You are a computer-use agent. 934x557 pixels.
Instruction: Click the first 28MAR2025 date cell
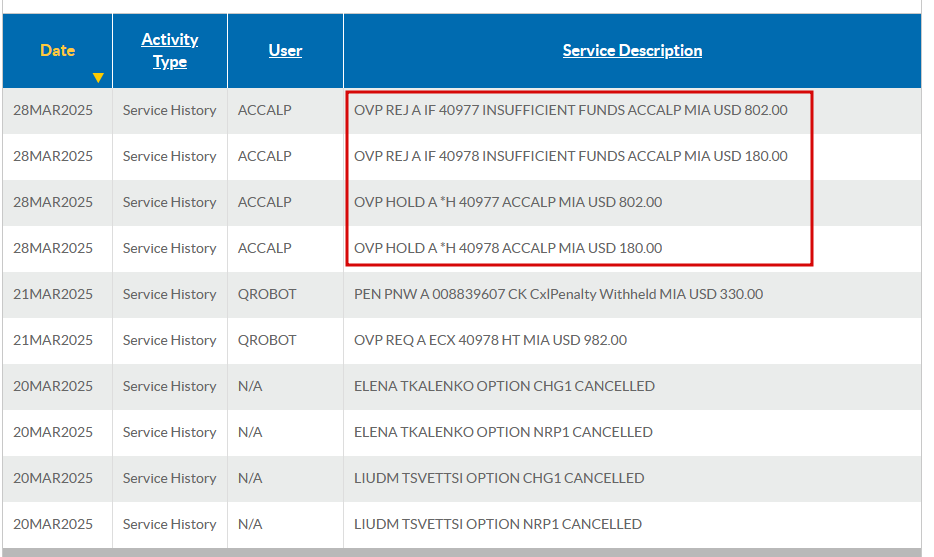pyautogui.click(x=53, y=110)
